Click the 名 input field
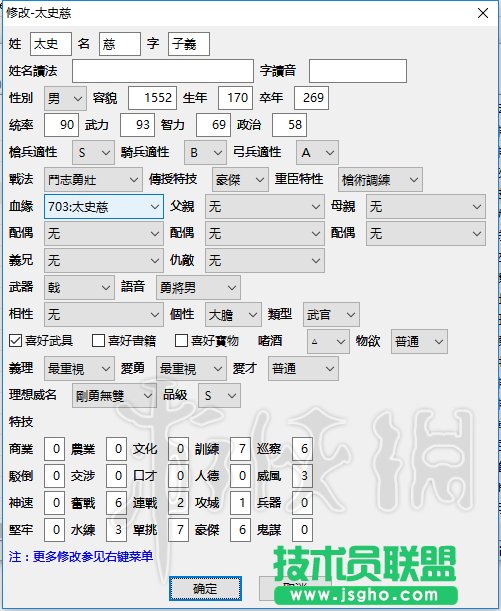The image size is (501, 611). [x=120, y=44]
